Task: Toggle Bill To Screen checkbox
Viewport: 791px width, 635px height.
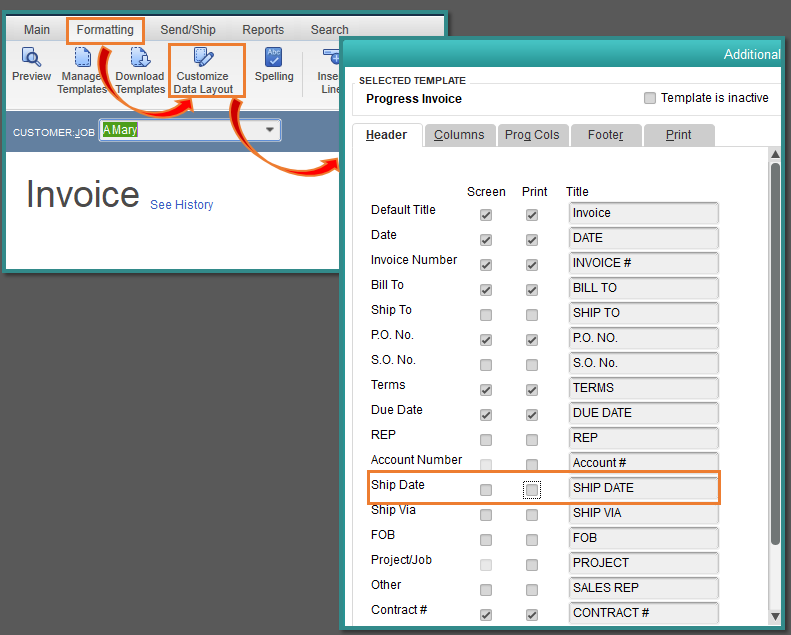Action: click(x=486, y=290)
